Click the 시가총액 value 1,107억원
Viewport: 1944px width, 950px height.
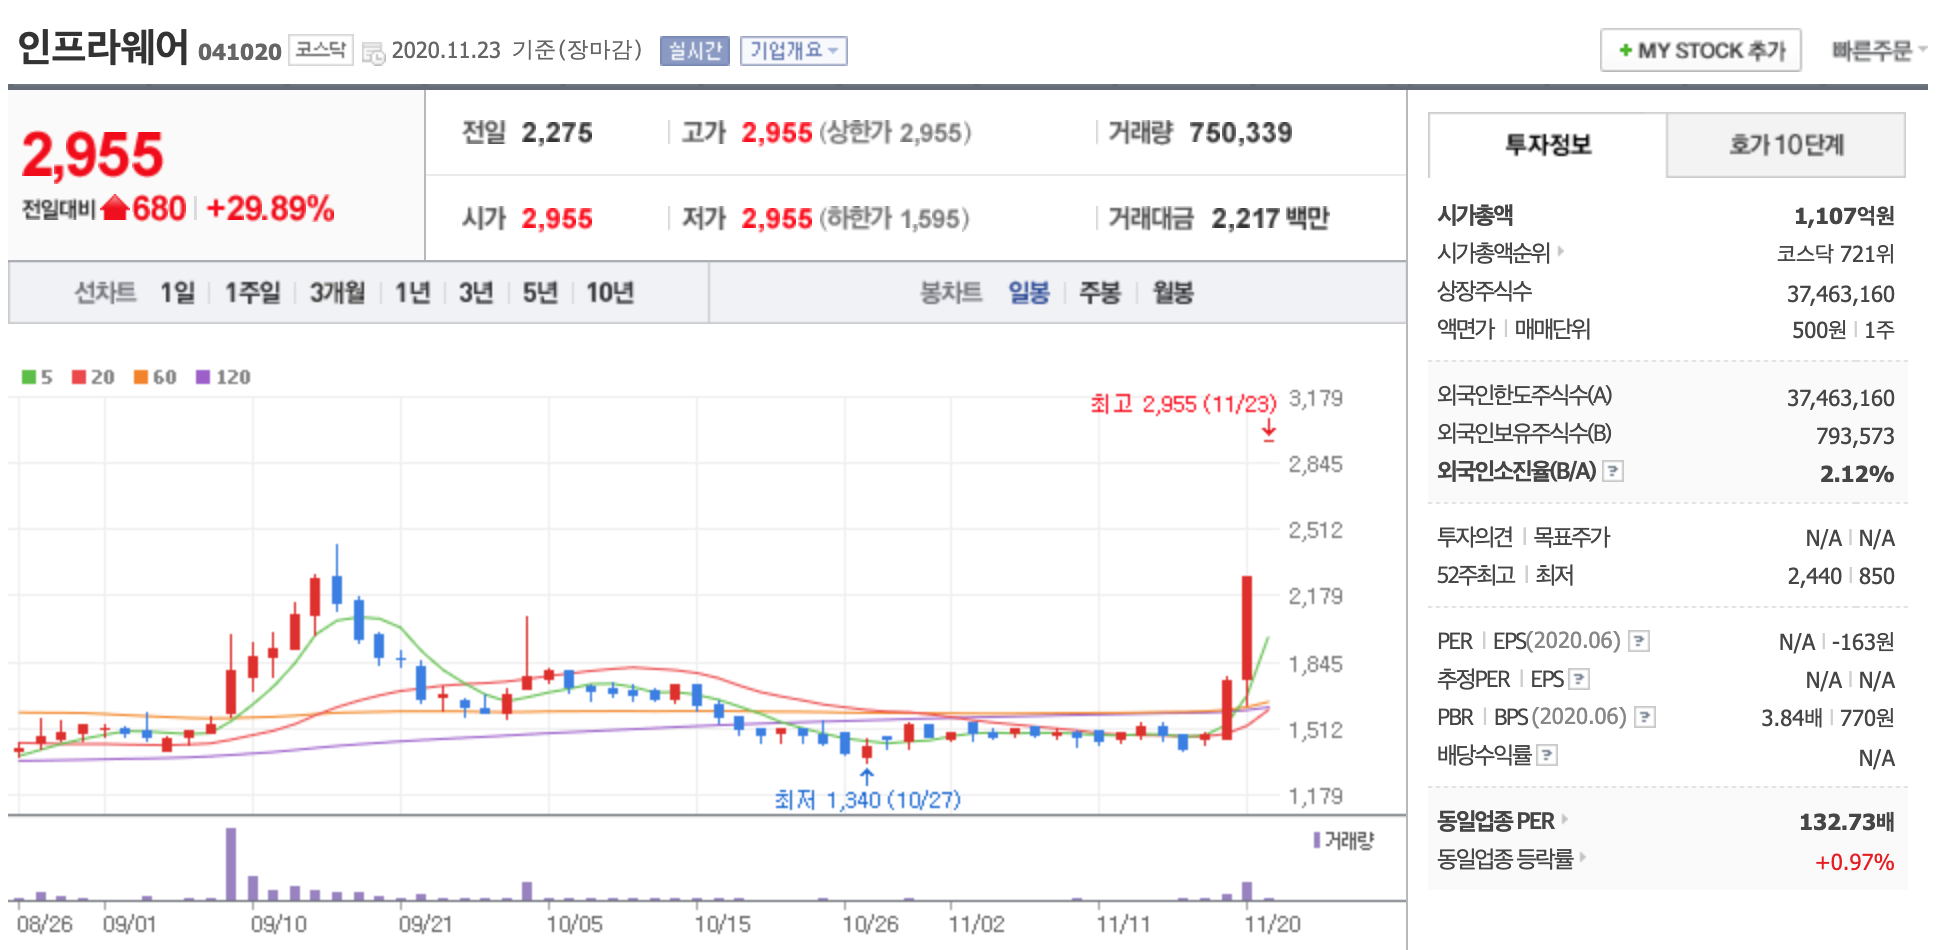(1844, 216)
